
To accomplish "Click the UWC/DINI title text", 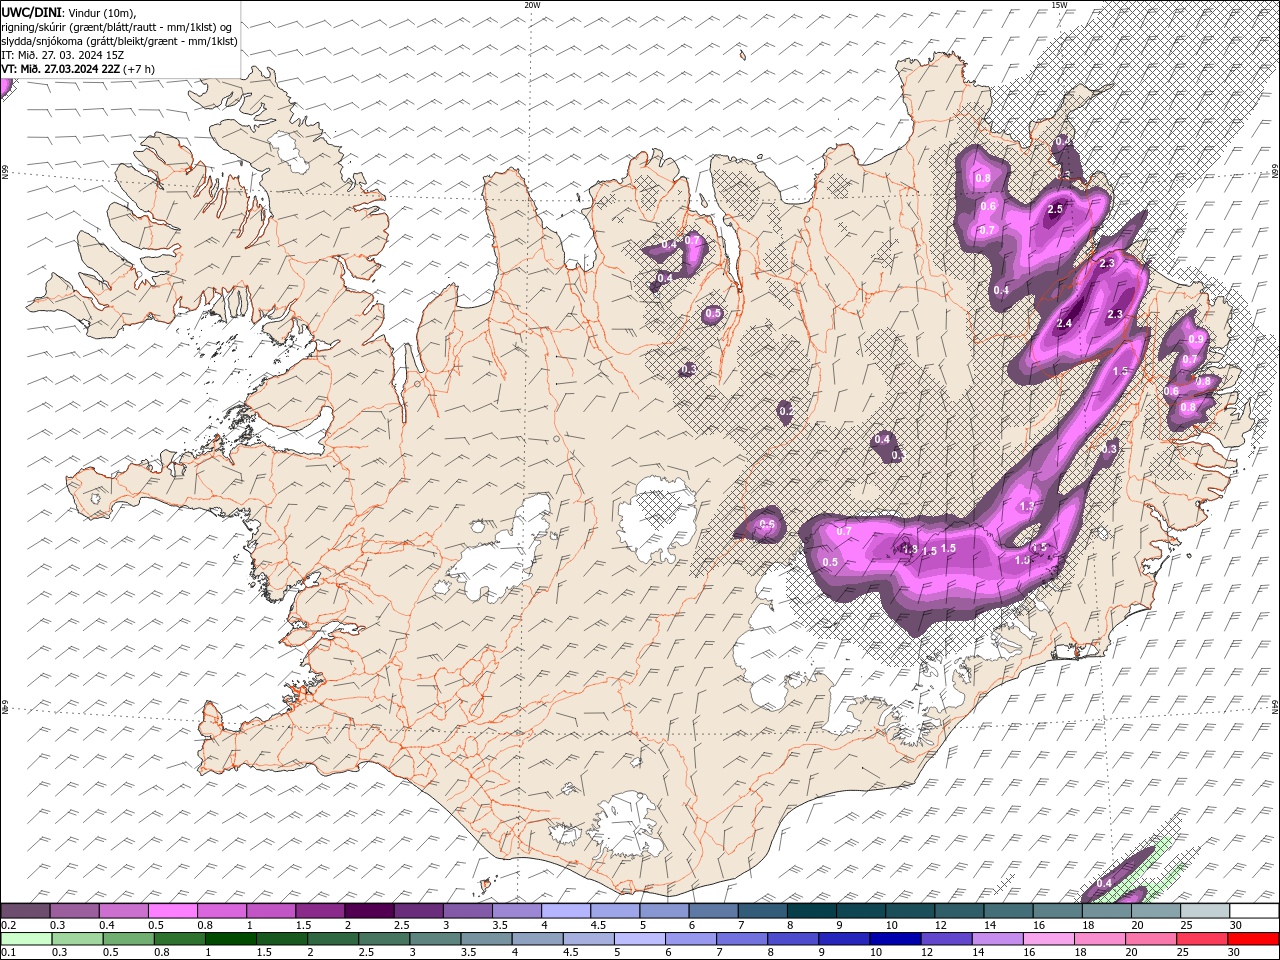I will click(x=32, y=11).
